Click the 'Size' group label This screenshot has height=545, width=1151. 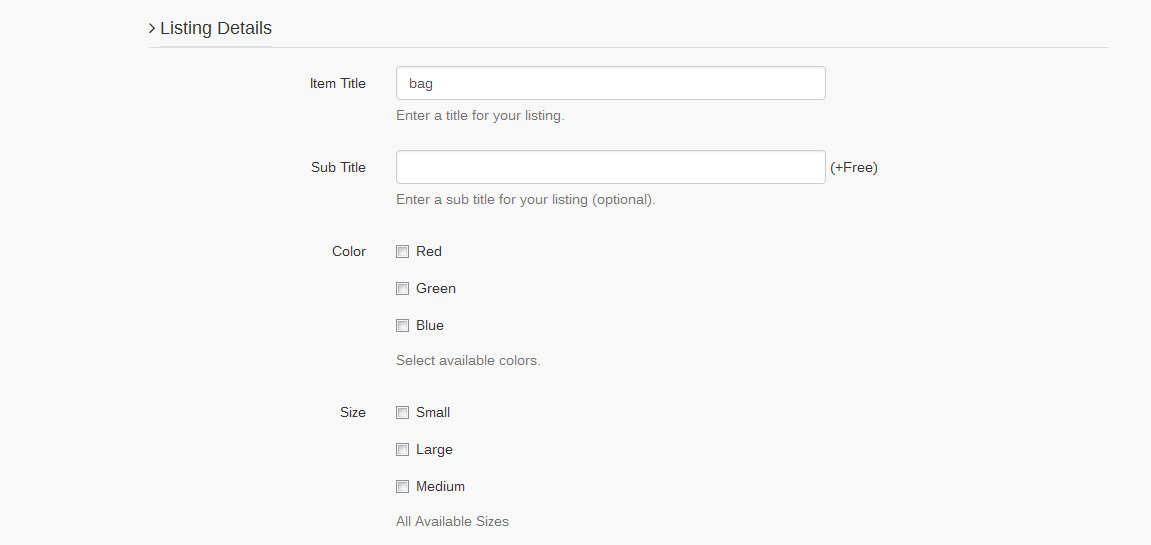tap(353, 413)
